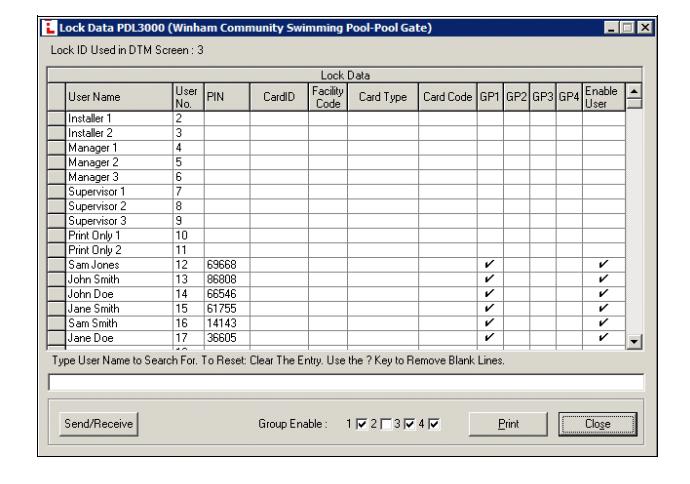Select the Supervisor 2 name cell
This screenshot has width=690, height=484.
coord(119,206)
